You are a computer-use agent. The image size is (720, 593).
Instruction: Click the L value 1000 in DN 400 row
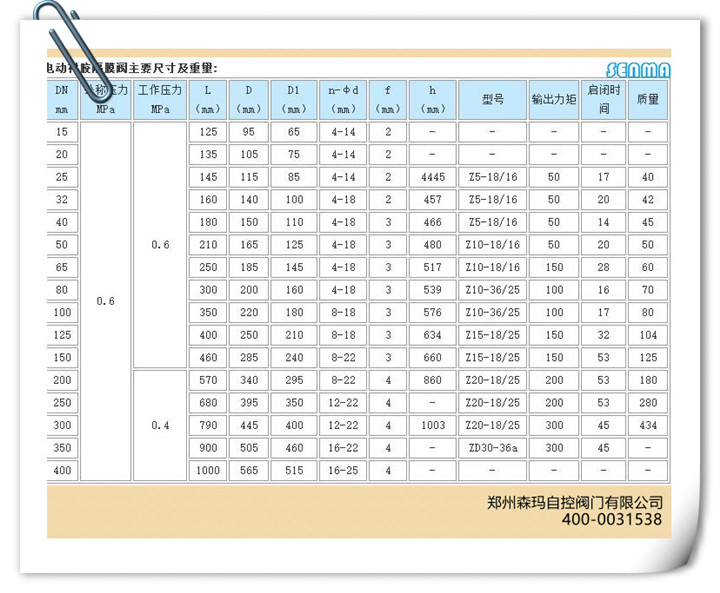click(208, 470)
